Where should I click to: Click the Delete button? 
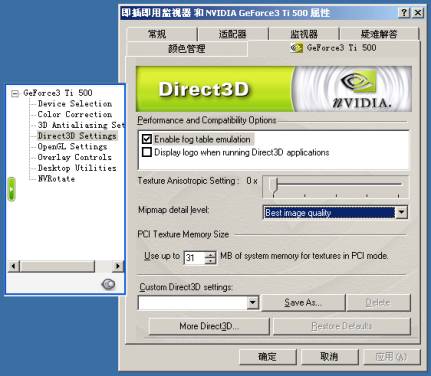[x=378, y=303]
